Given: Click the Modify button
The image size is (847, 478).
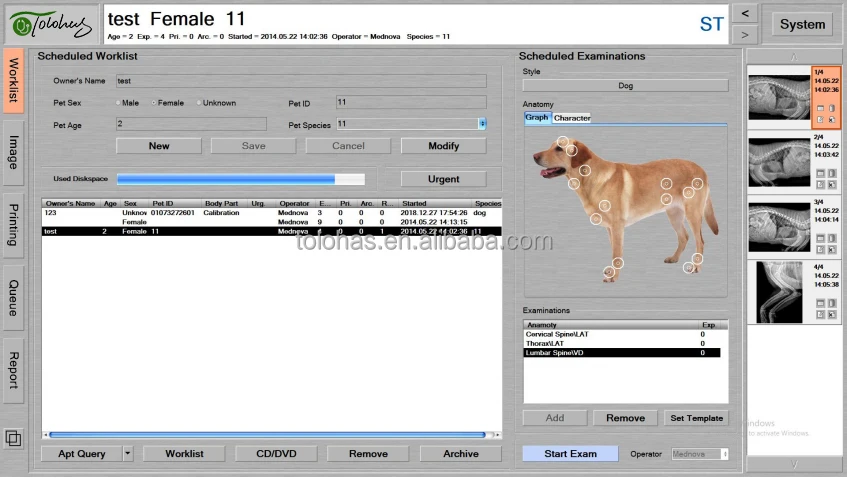Looking at the screenshot, I should point(443,146).
